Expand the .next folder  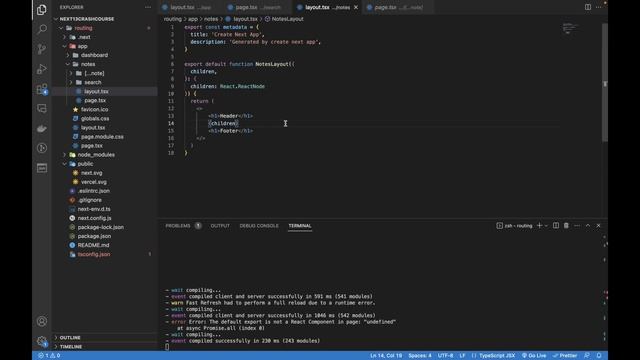click(84, 37)
